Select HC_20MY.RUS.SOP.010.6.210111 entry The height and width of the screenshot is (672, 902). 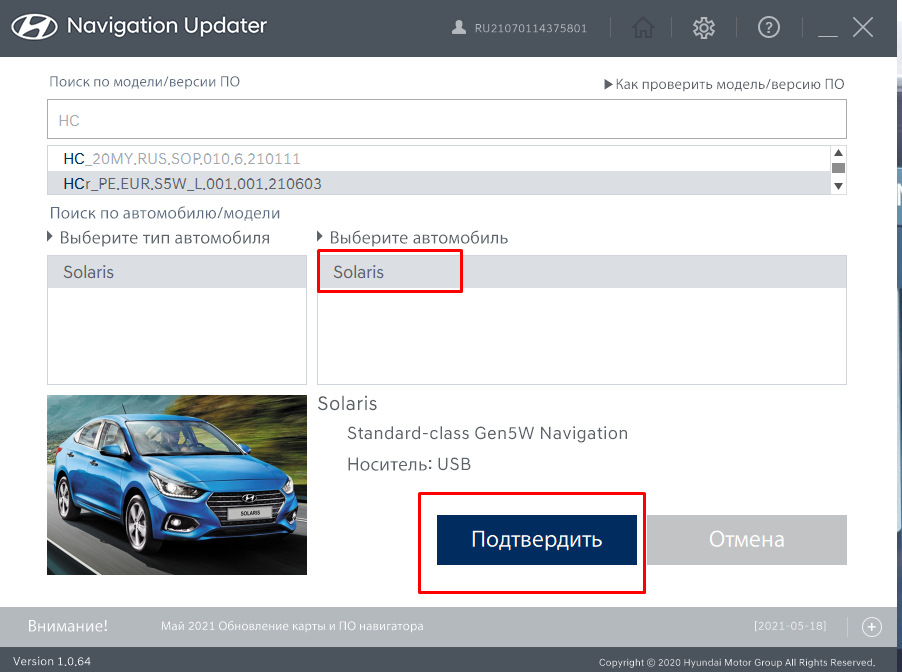(x=439, y=159)
